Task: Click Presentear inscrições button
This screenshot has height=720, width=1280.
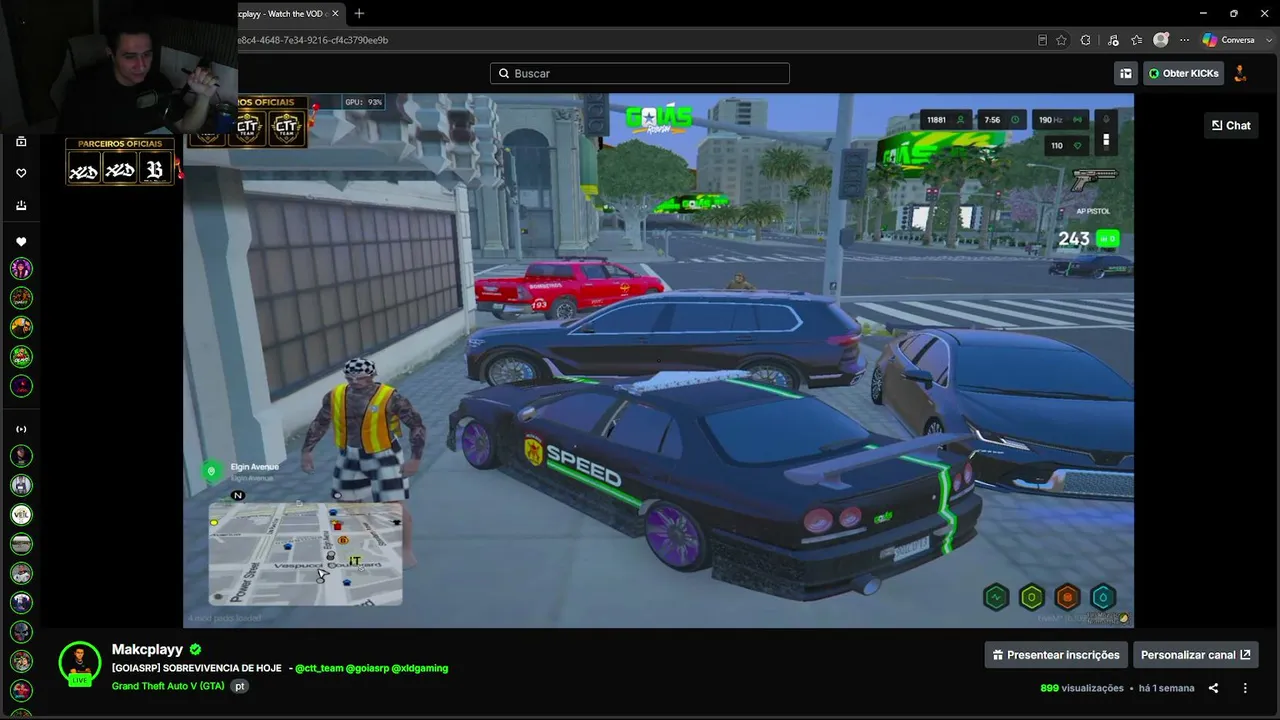Action: [x=1056, y=655]
